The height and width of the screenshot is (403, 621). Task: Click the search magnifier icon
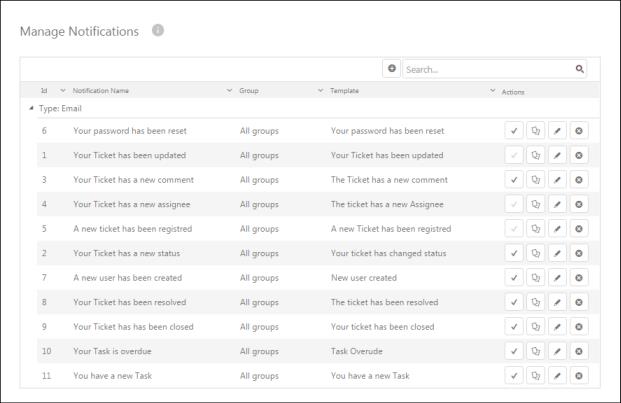(579, 69)
